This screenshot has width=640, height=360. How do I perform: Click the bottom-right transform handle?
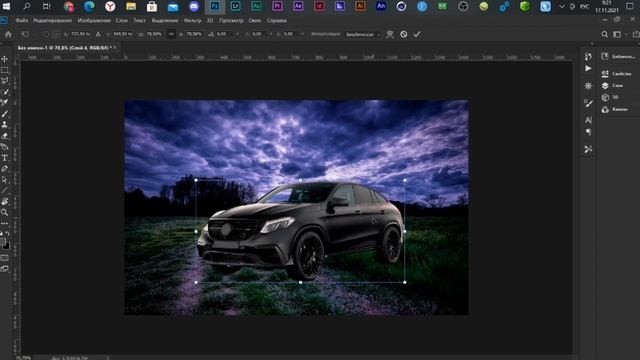404,282
